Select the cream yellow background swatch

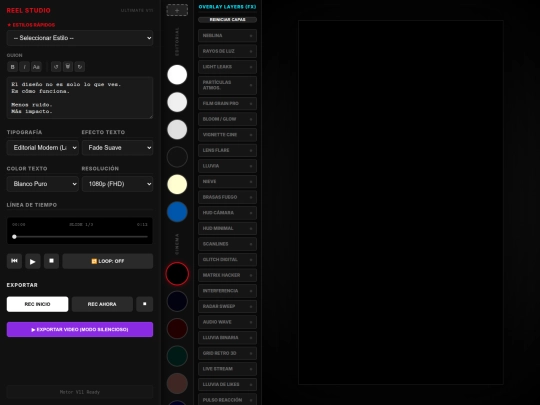tap(177, 184)
